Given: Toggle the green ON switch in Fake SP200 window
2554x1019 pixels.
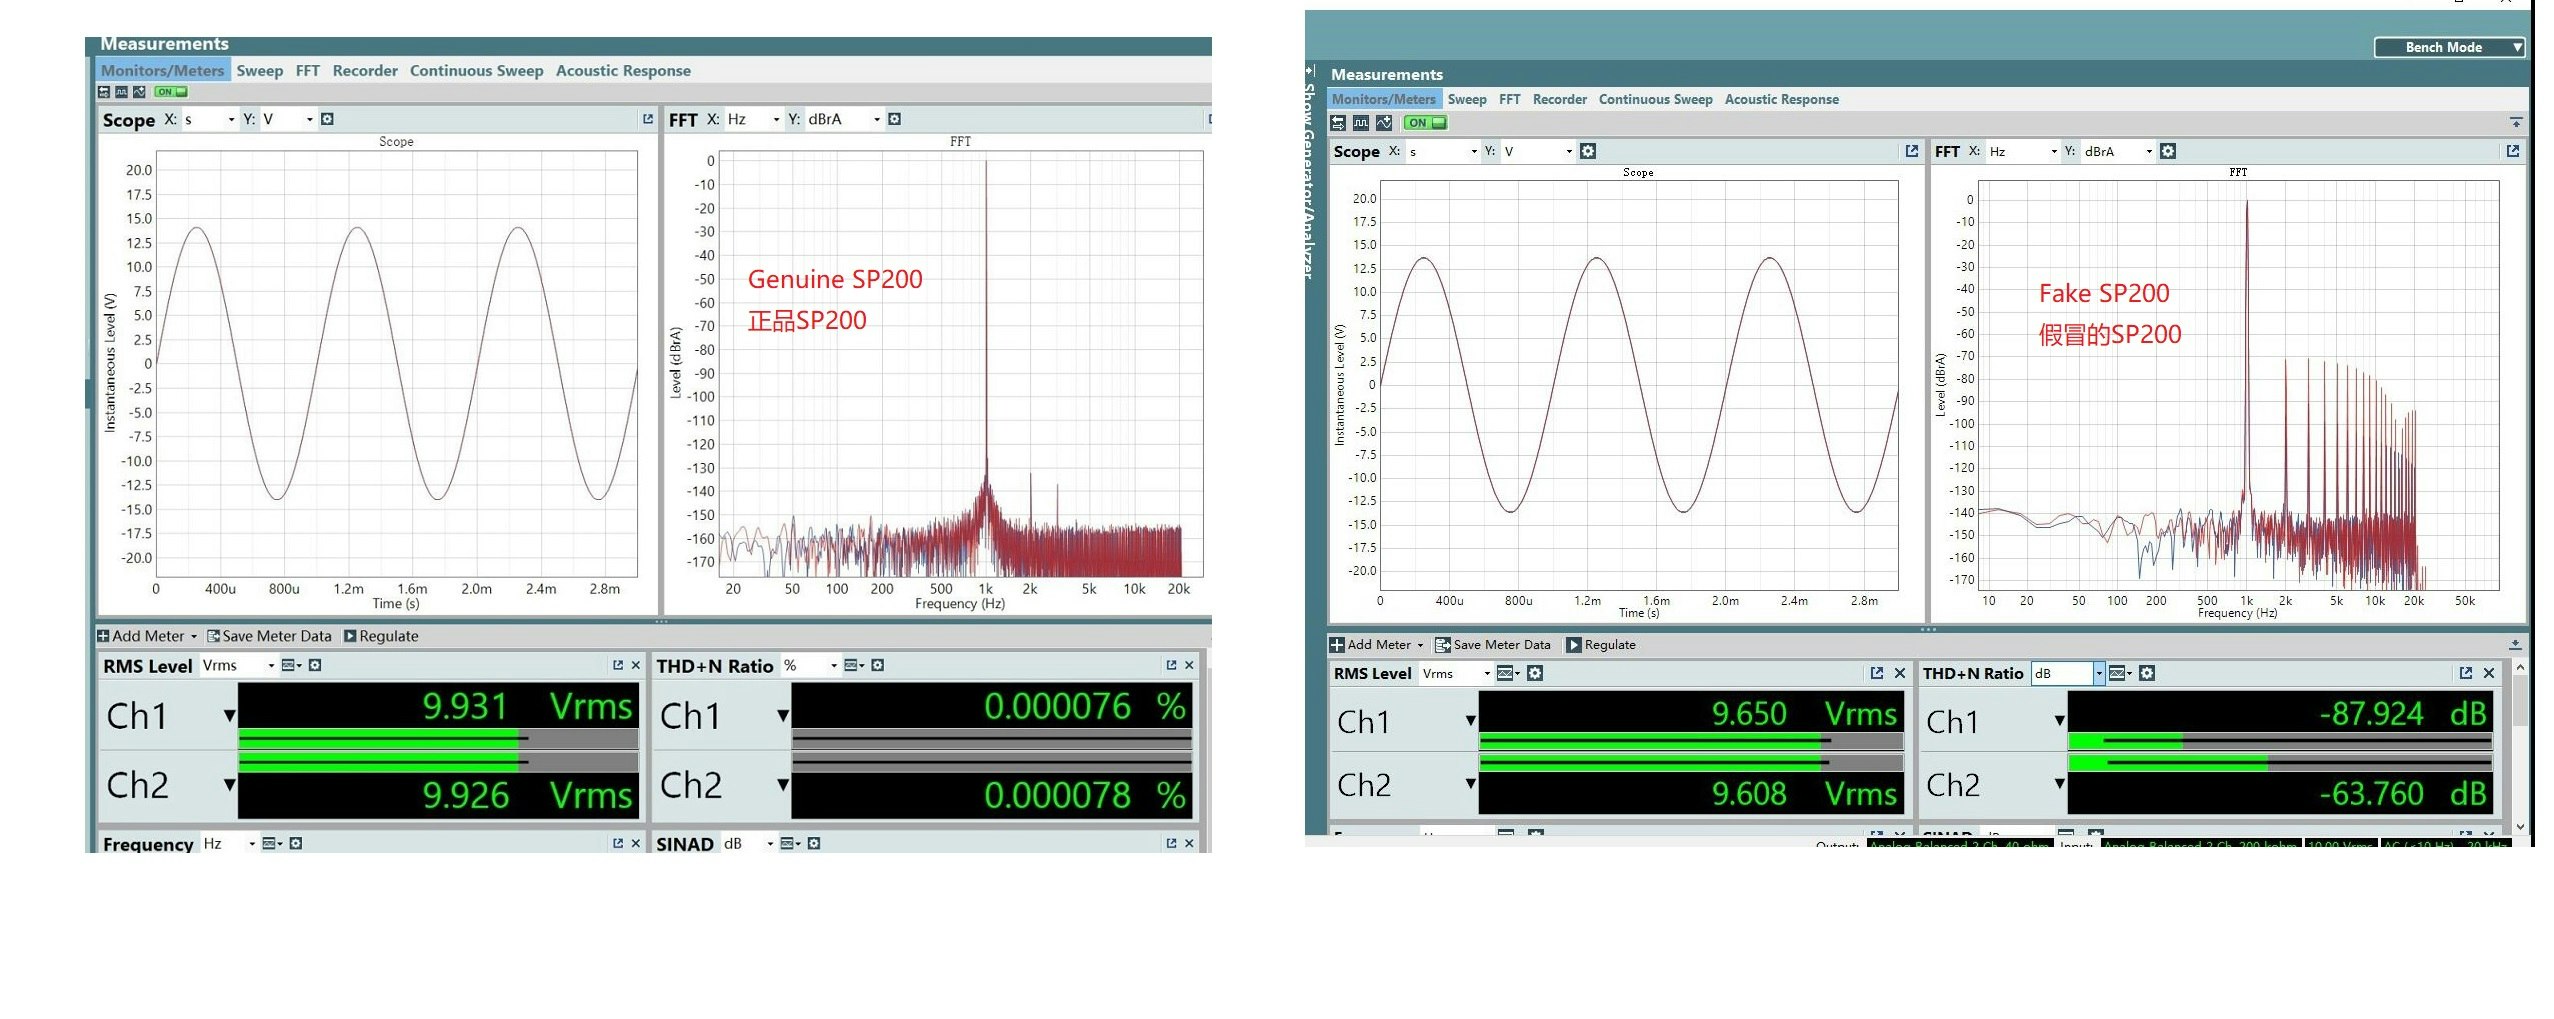Looking at the screenshot, I should click(1425, 123).
